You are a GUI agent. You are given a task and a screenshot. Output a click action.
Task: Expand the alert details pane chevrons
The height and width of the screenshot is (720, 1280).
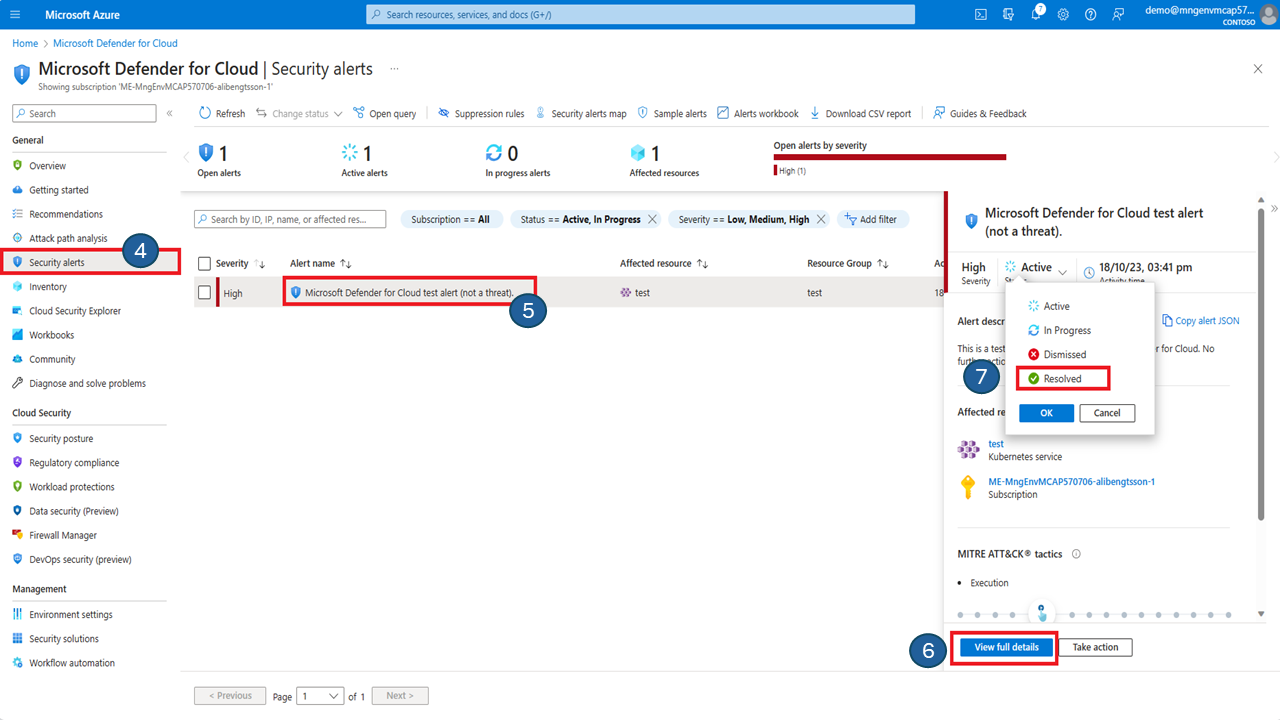click(1273, 209)
